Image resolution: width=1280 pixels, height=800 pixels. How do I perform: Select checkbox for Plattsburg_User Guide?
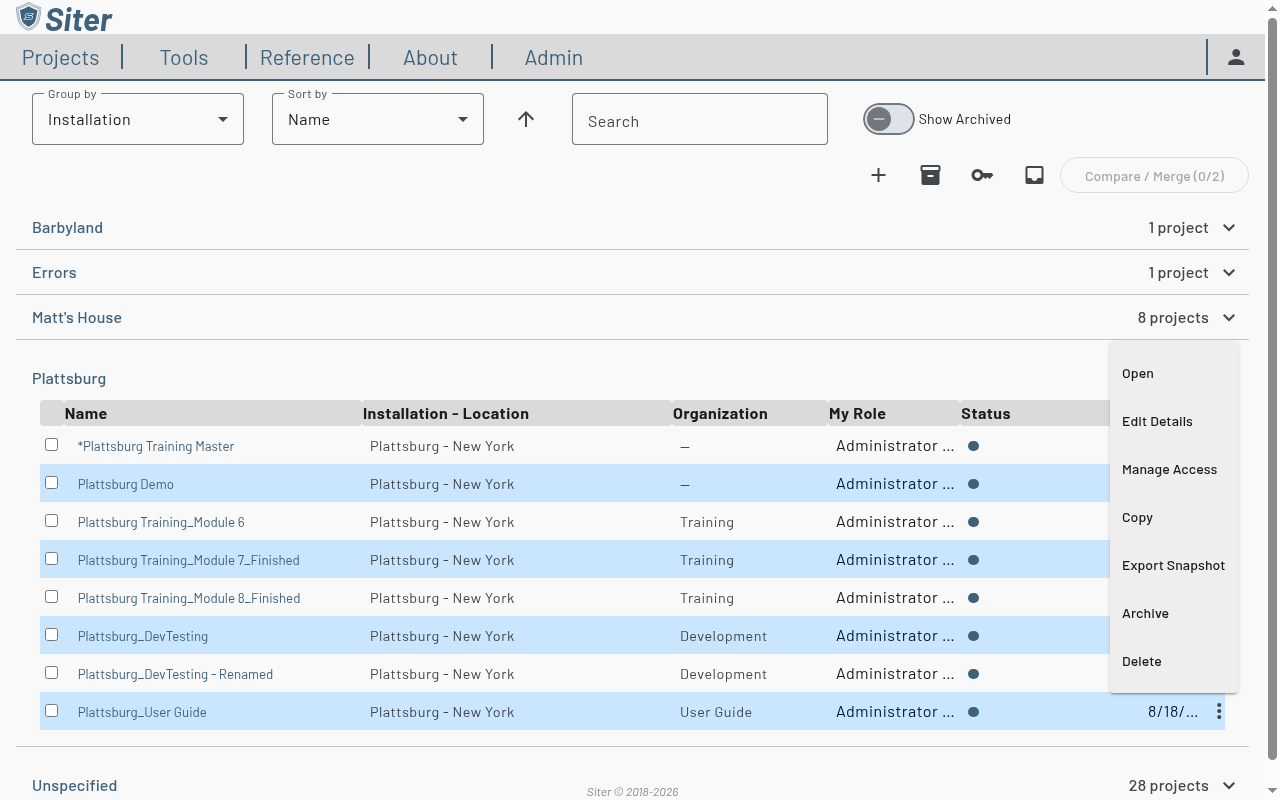[x=51, y=710]
